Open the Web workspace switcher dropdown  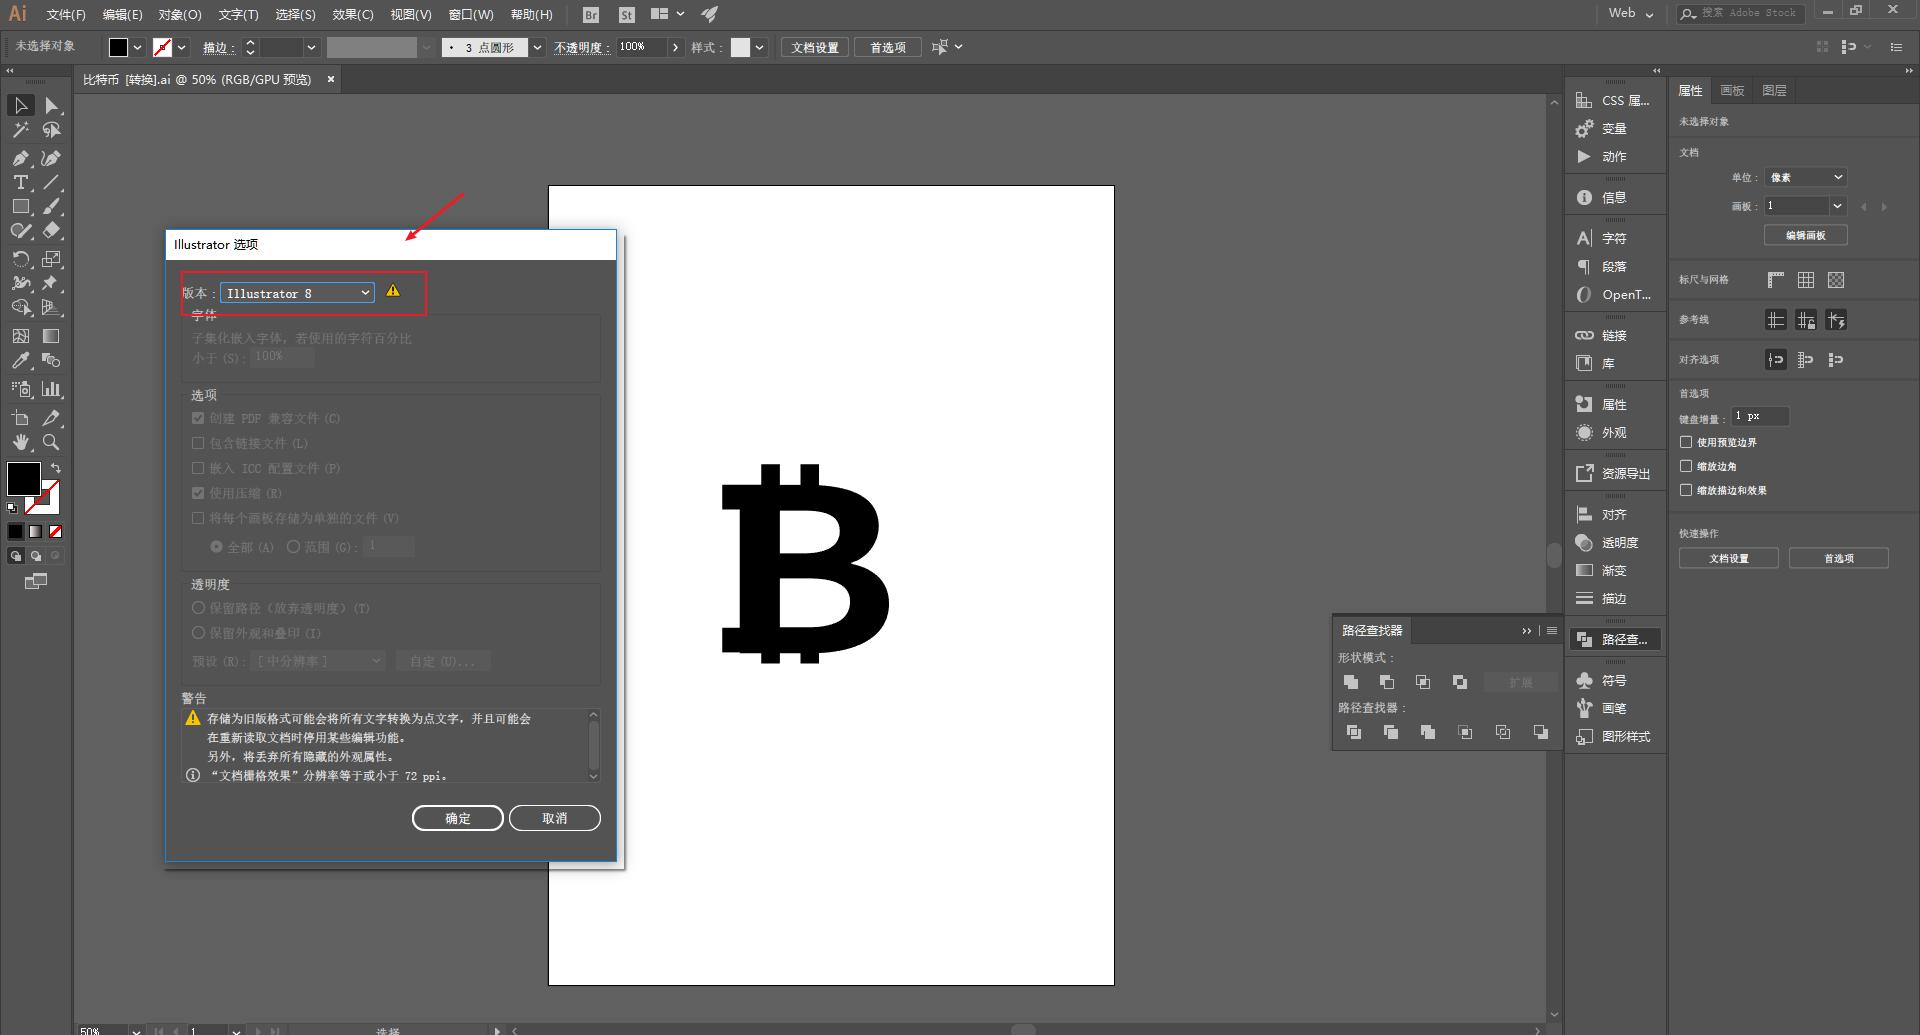point(1631,14)
